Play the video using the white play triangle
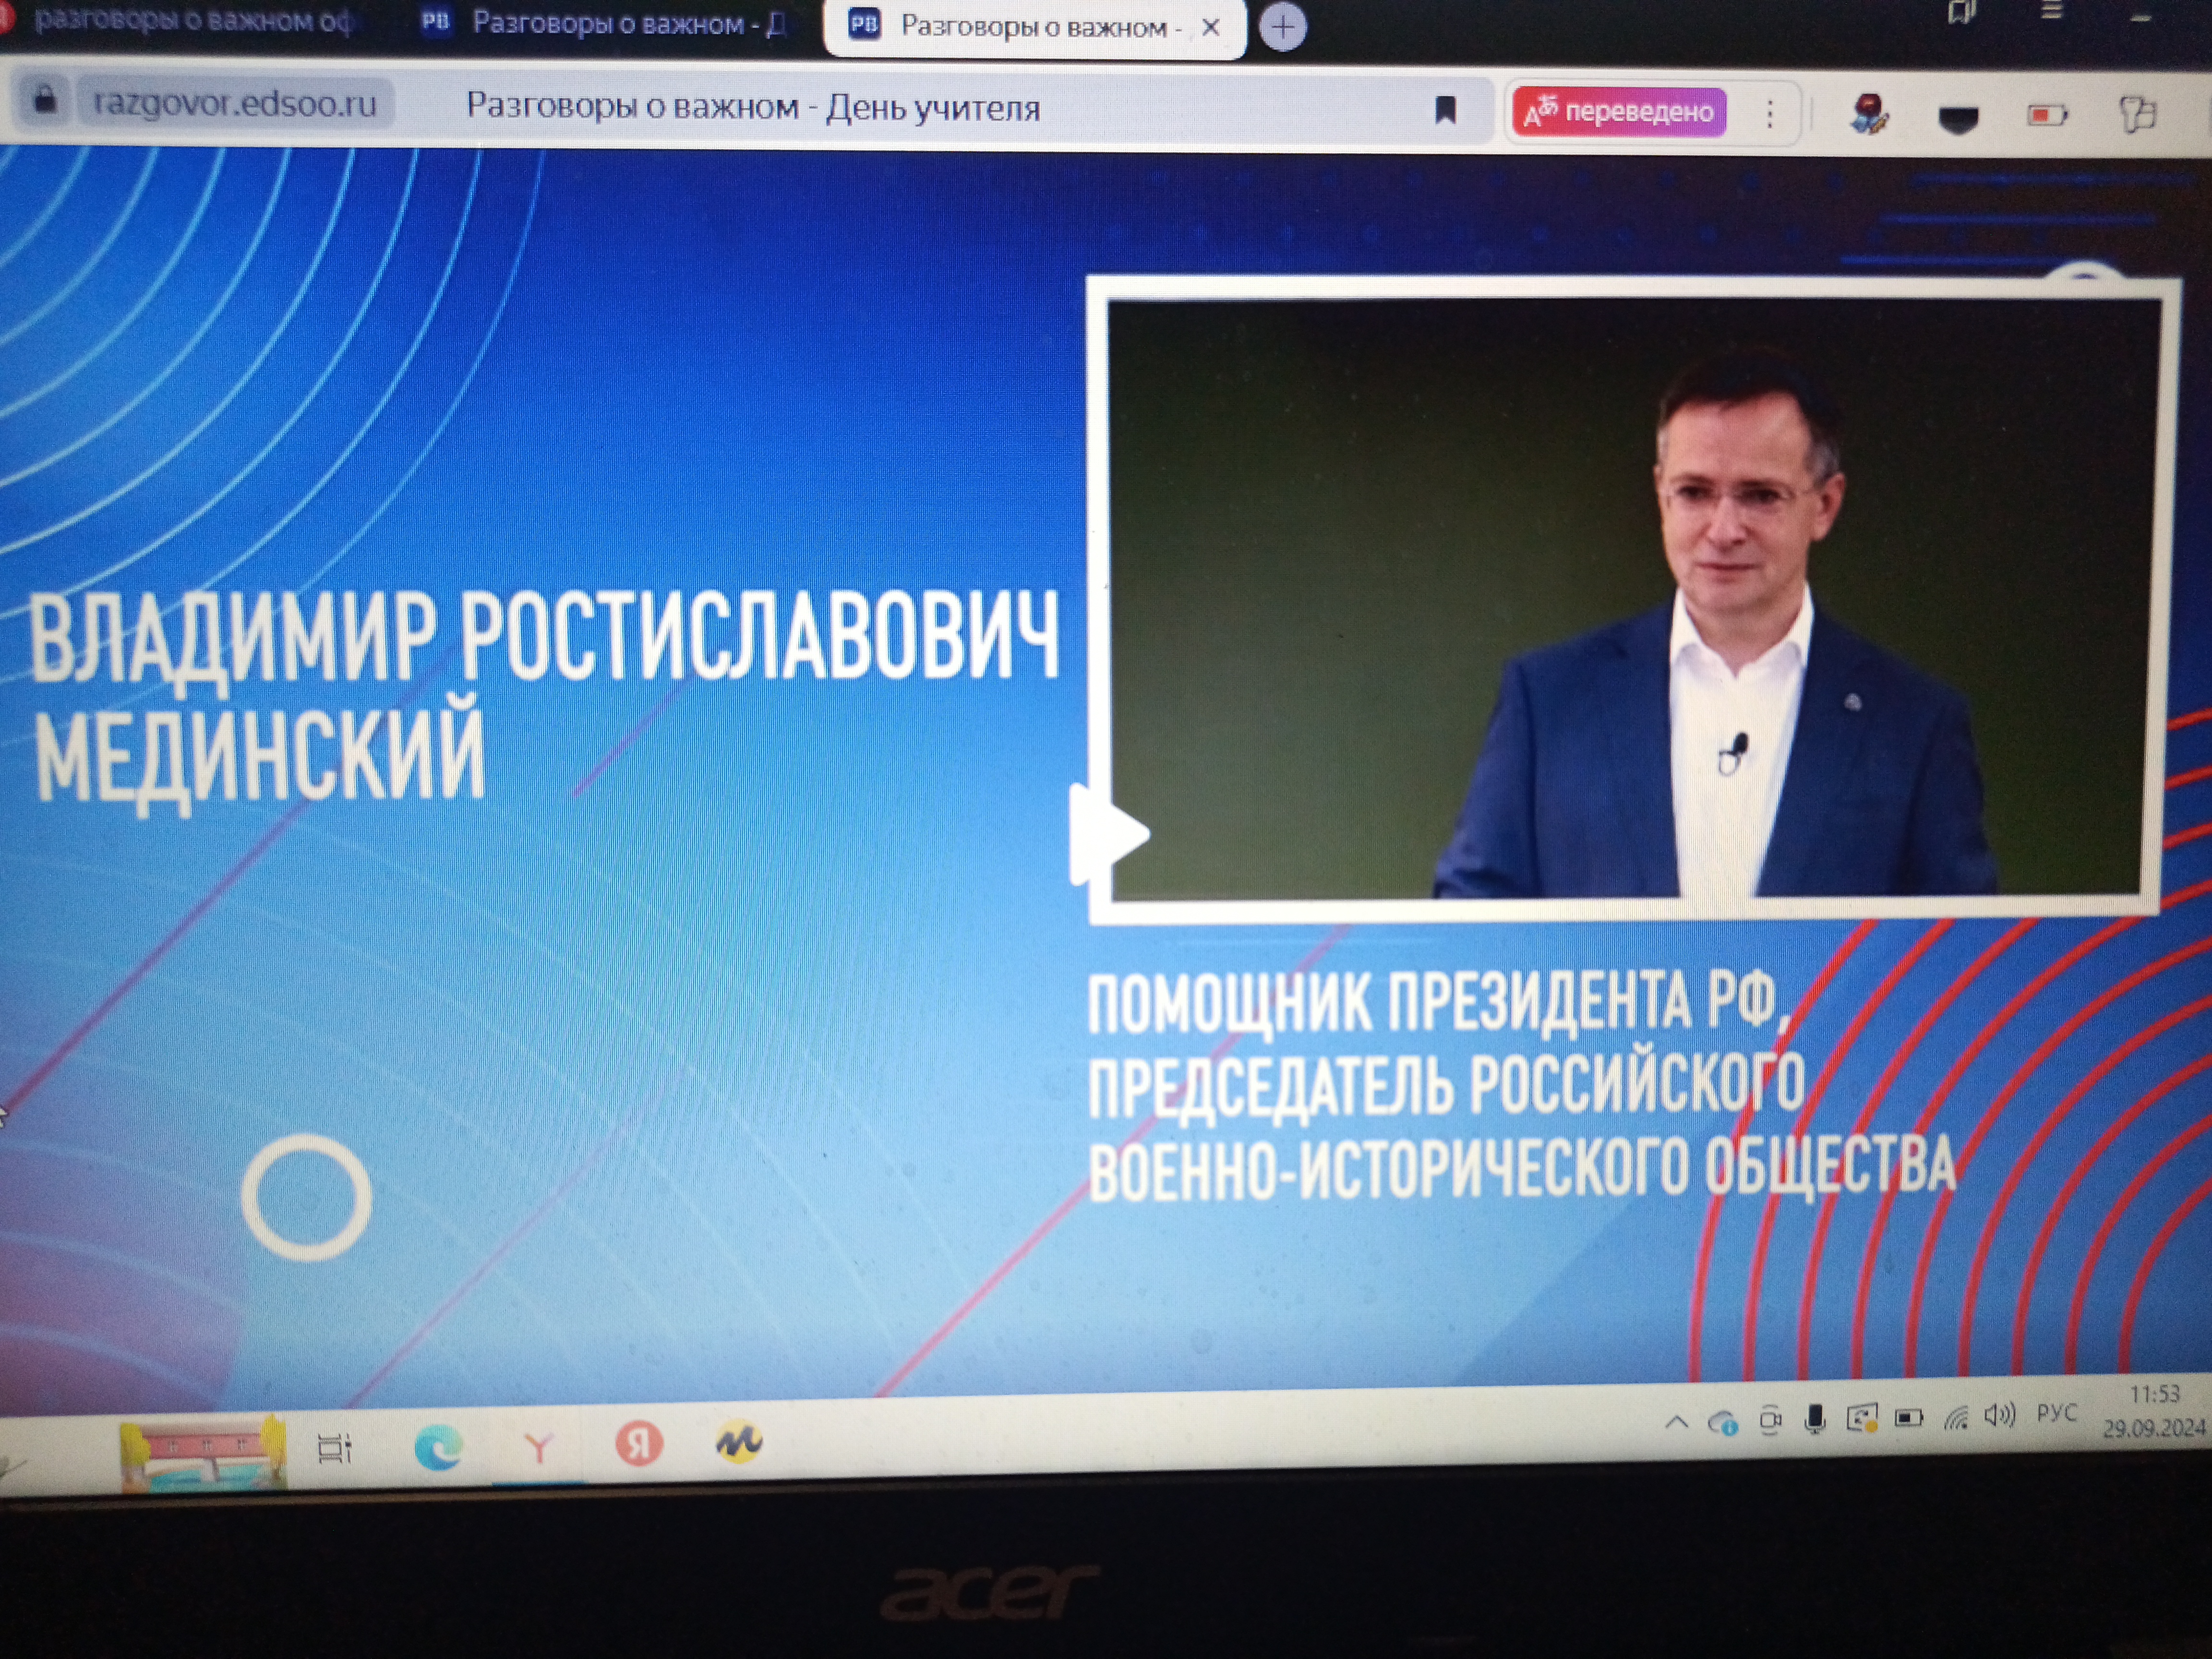 (x=1108, y=834)
